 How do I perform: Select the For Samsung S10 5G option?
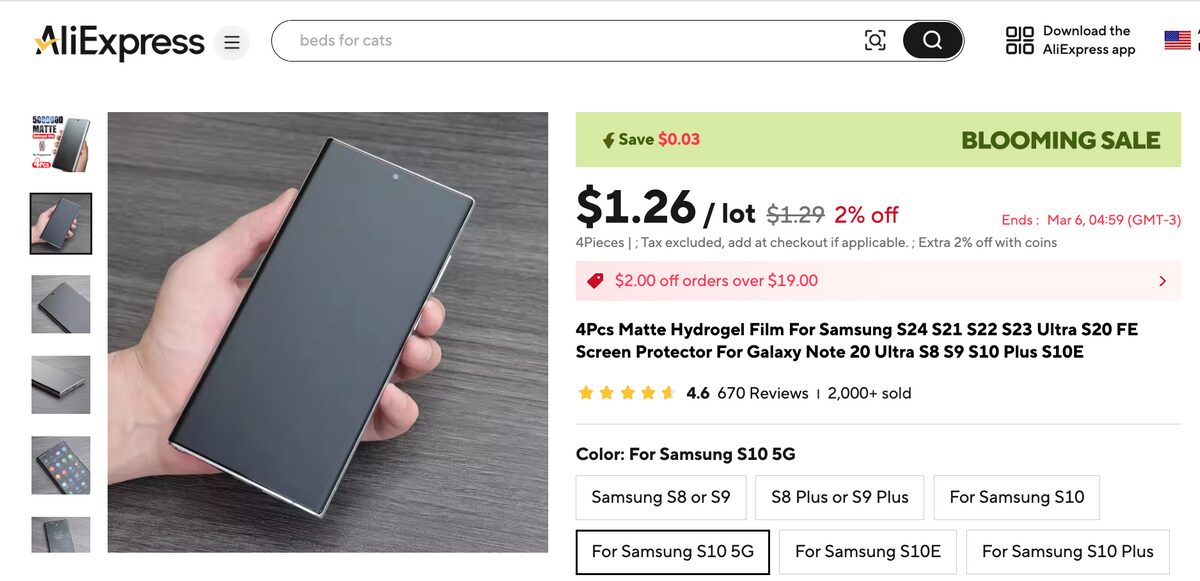point(671,551)
